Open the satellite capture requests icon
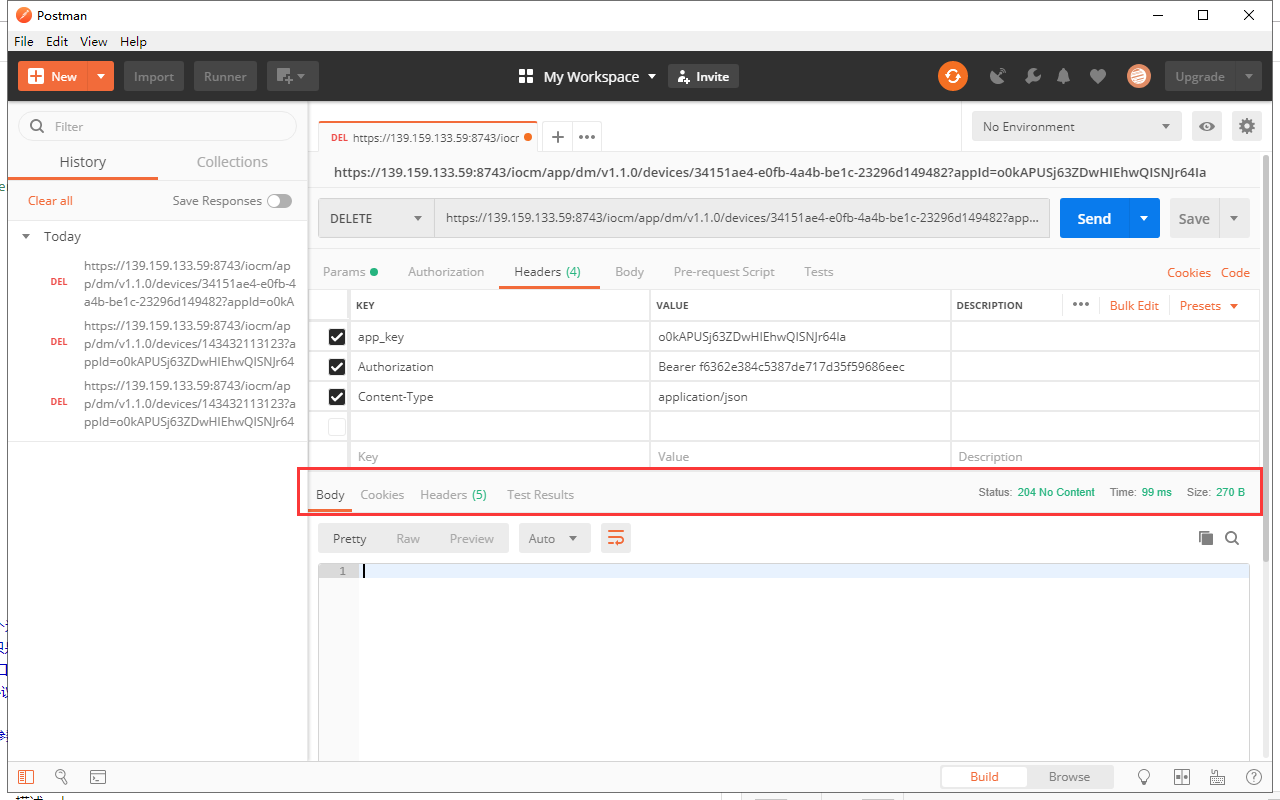This screenshot has width=1280, height=800. click(x=998, y=76)
